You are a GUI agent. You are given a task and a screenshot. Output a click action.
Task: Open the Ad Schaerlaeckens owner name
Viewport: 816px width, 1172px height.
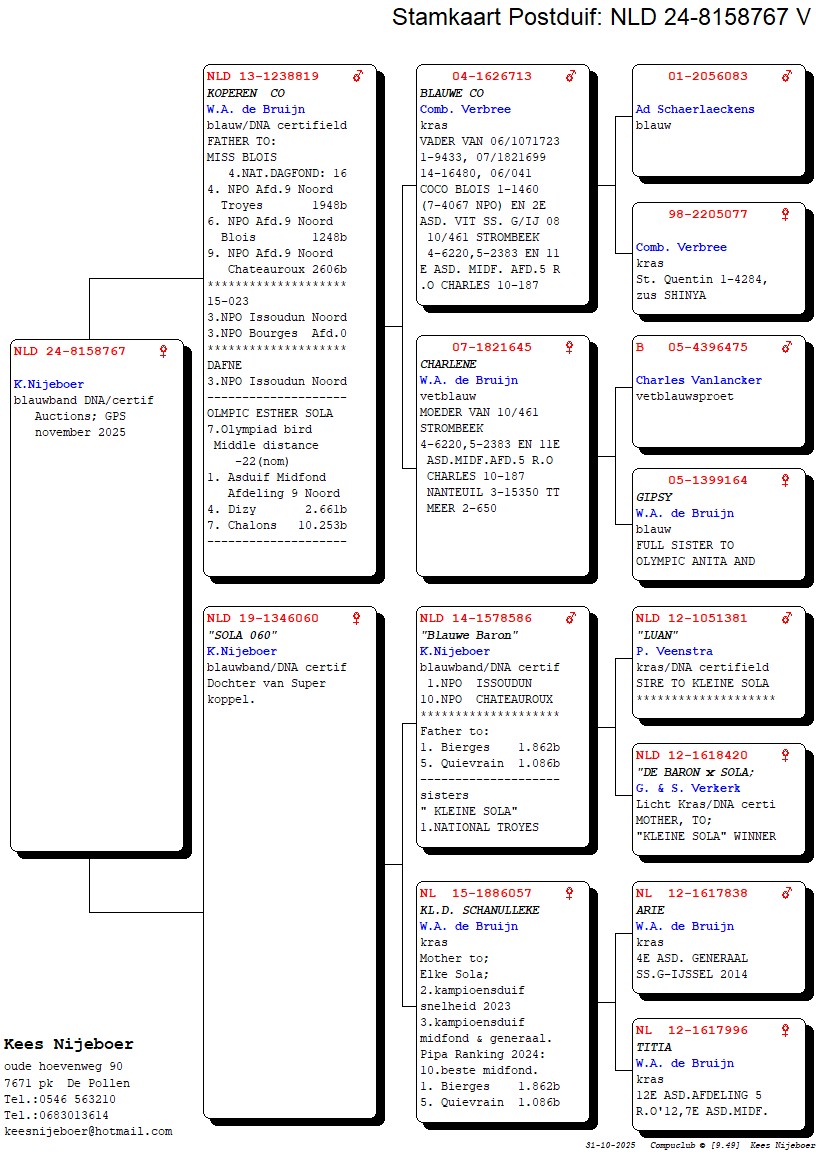695,110
